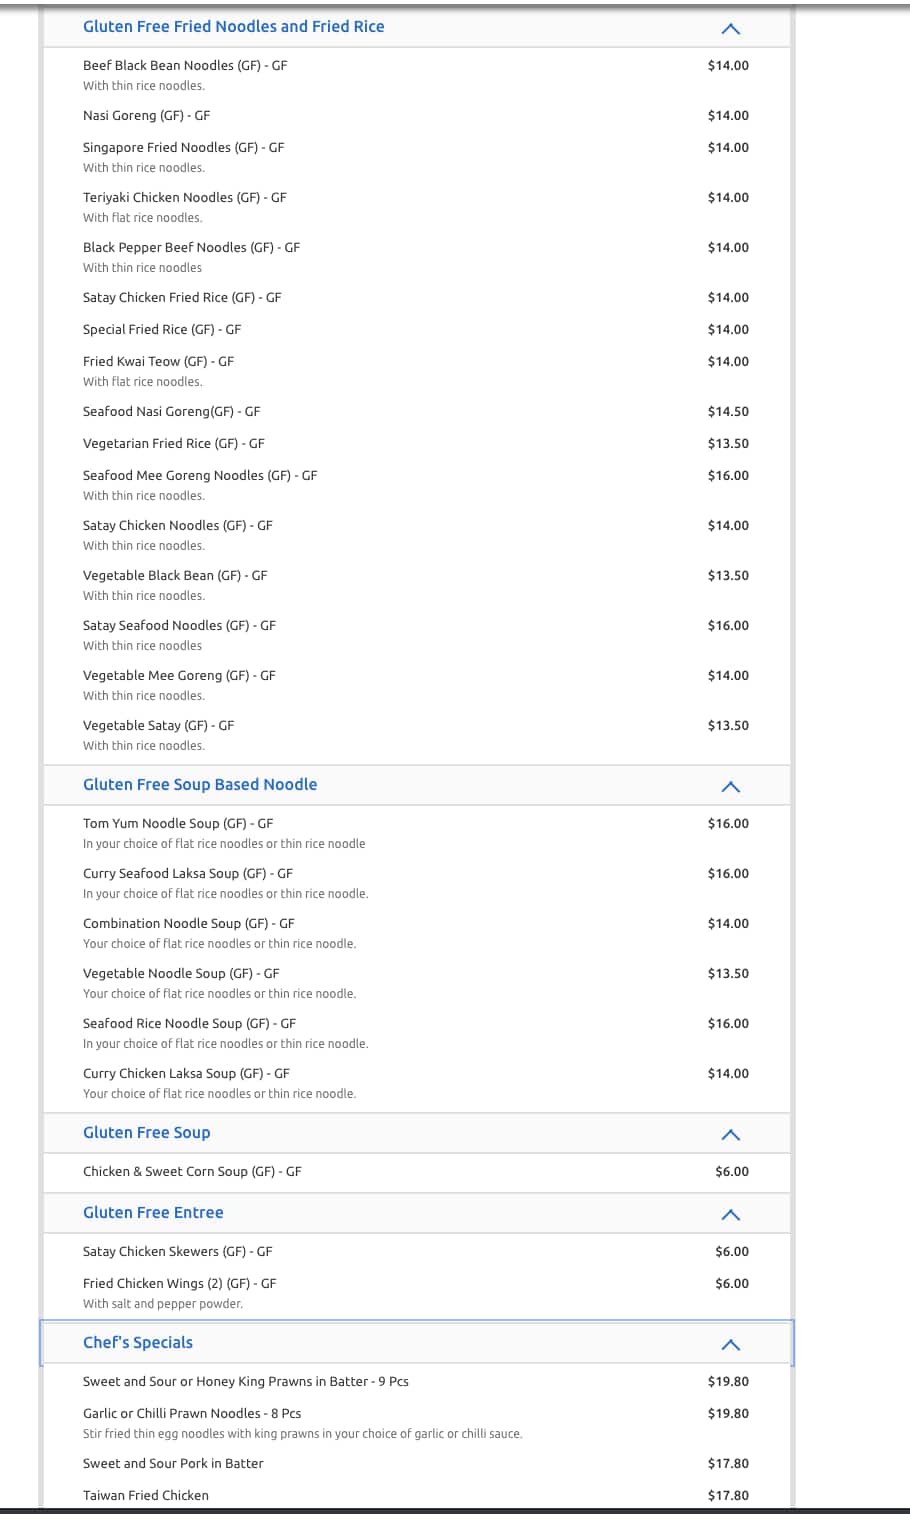Select Nasi Goreng (GF) item
910x1514 pixels.
pyautogui.click(x=146, y=116)
